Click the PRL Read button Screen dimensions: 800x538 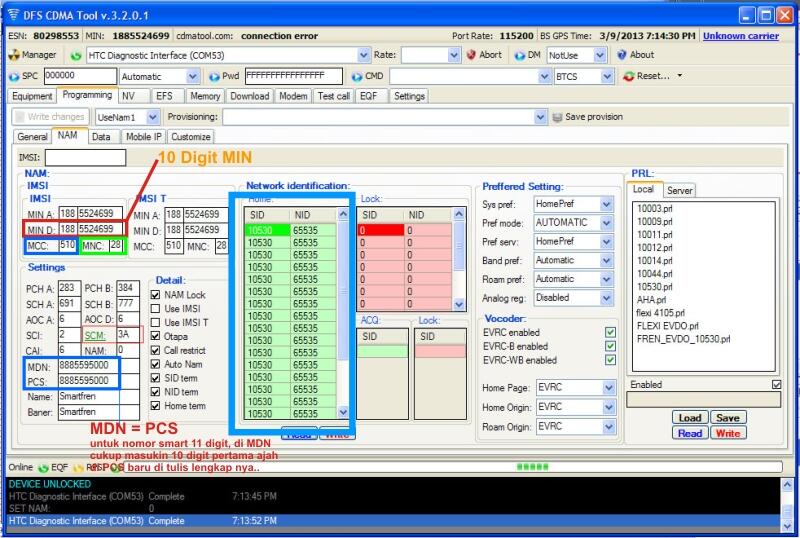pos(690,433)
